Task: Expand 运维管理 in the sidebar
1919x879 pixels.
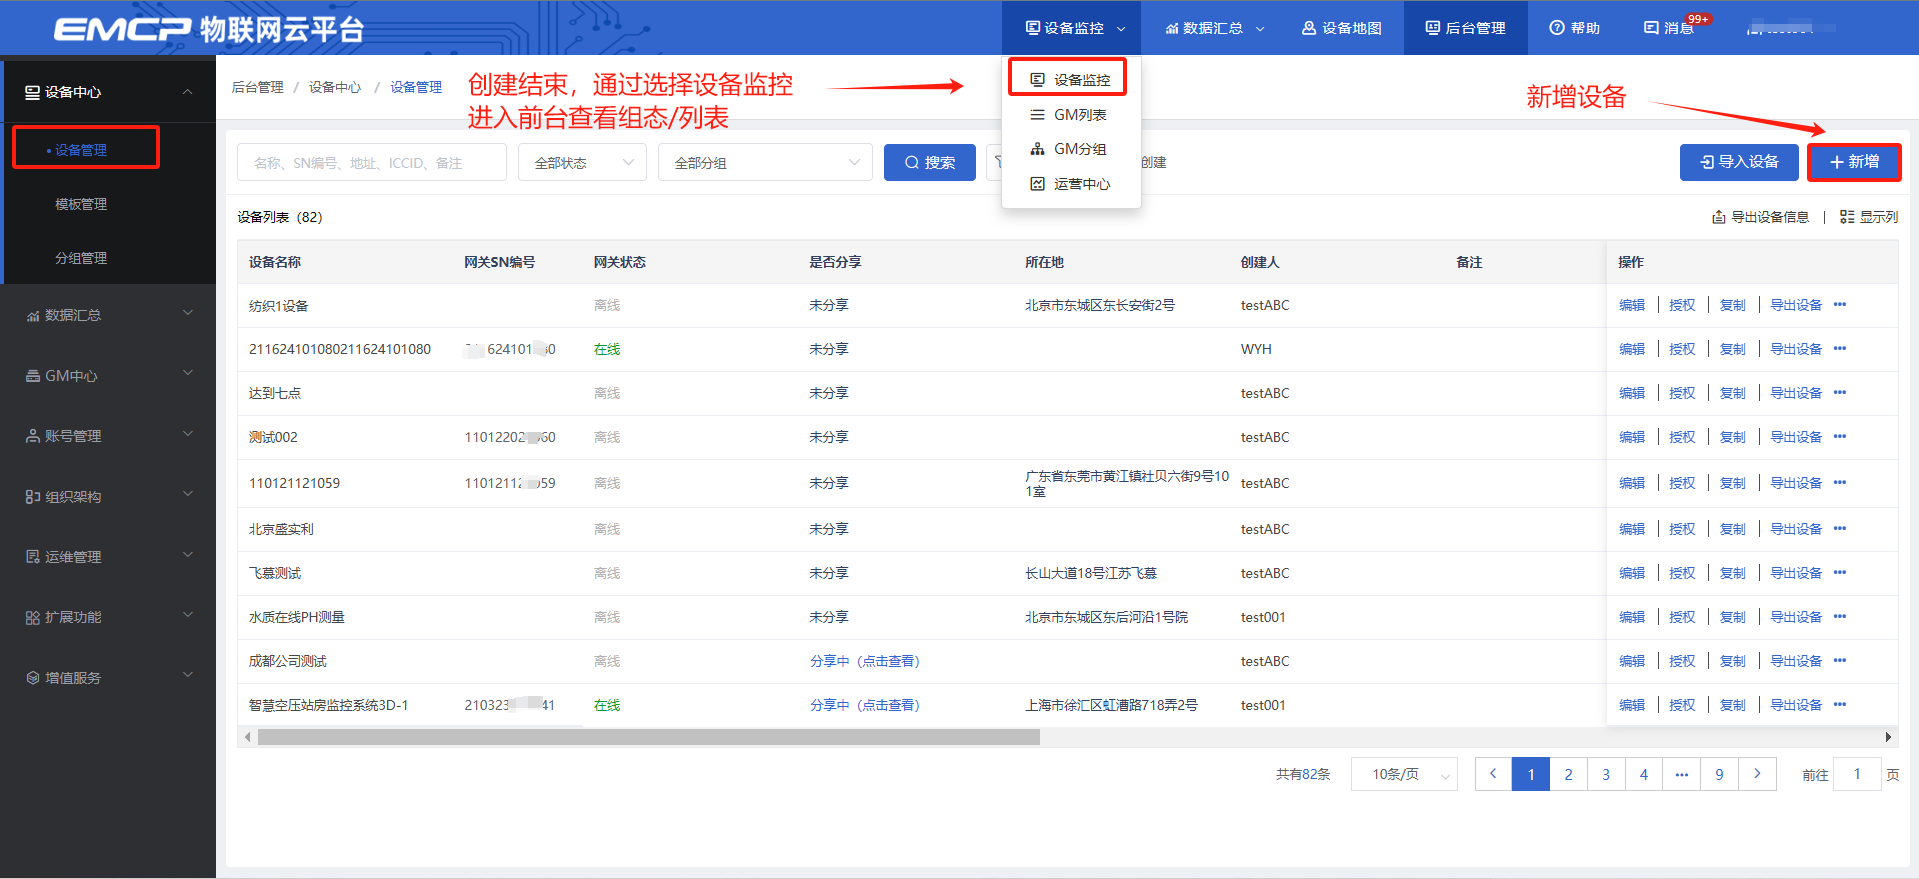Action: click(108, 557)
